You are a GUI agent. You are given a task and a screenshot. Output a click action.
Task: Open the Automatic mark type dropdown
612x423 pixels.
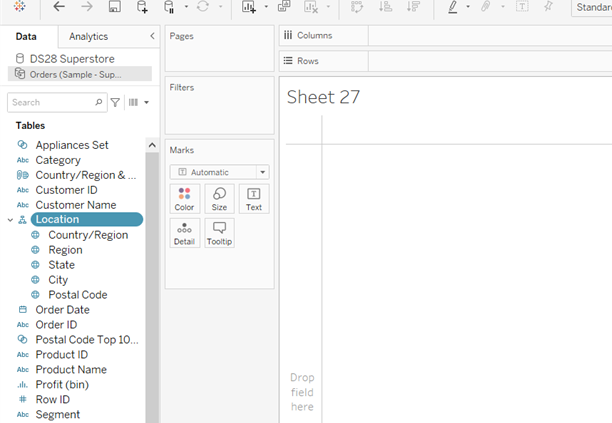[219, 172]
